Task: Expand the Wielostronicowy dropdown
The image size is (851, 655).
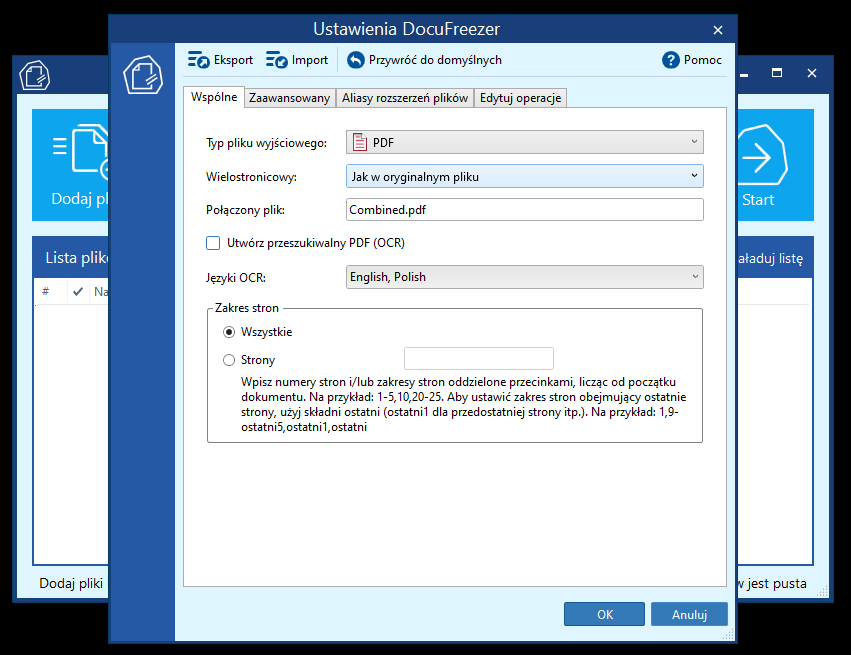Action: coord(525,176)
